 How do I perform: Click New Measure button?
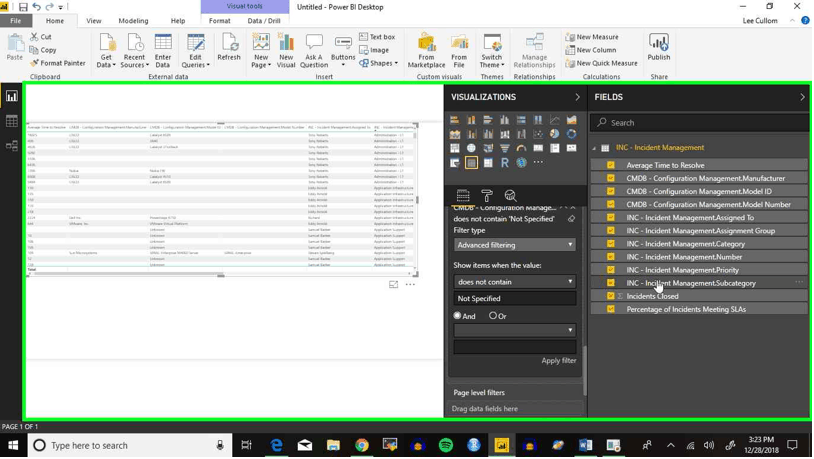pos(592,37)
